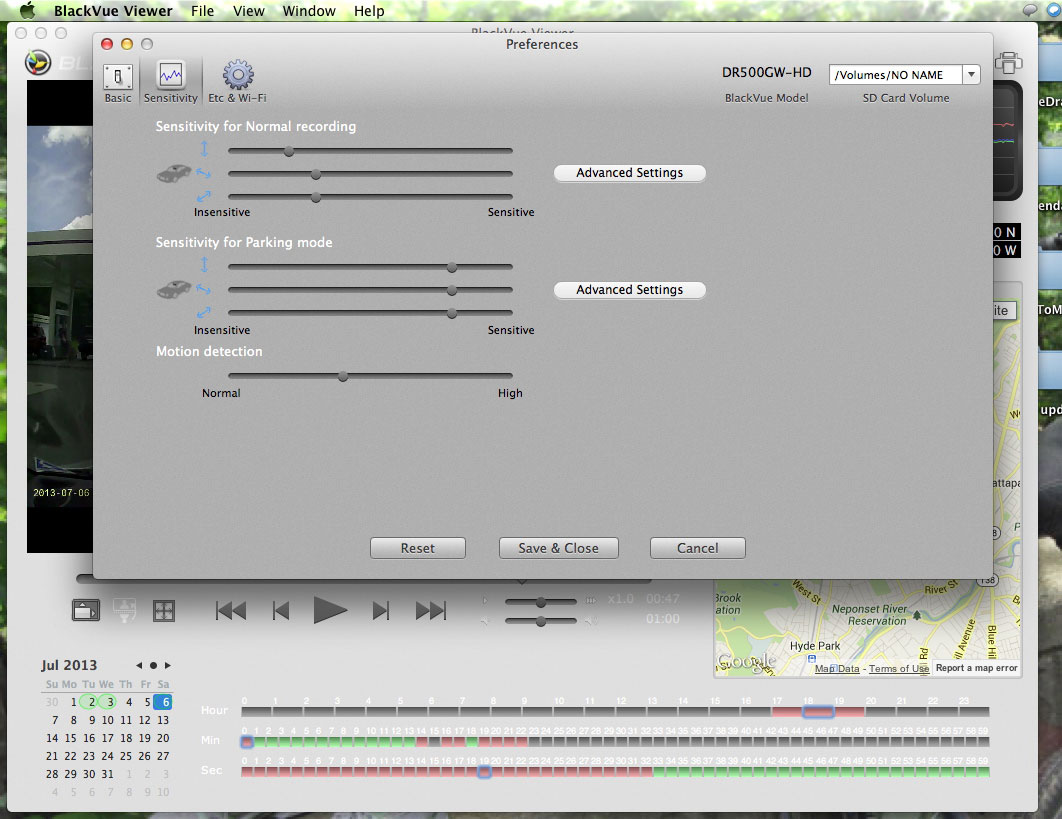The height and width of the screenshot is (819, 1062).
Task: Expand the SD Card Volume dropdown
Action: [x=971, y=75]
